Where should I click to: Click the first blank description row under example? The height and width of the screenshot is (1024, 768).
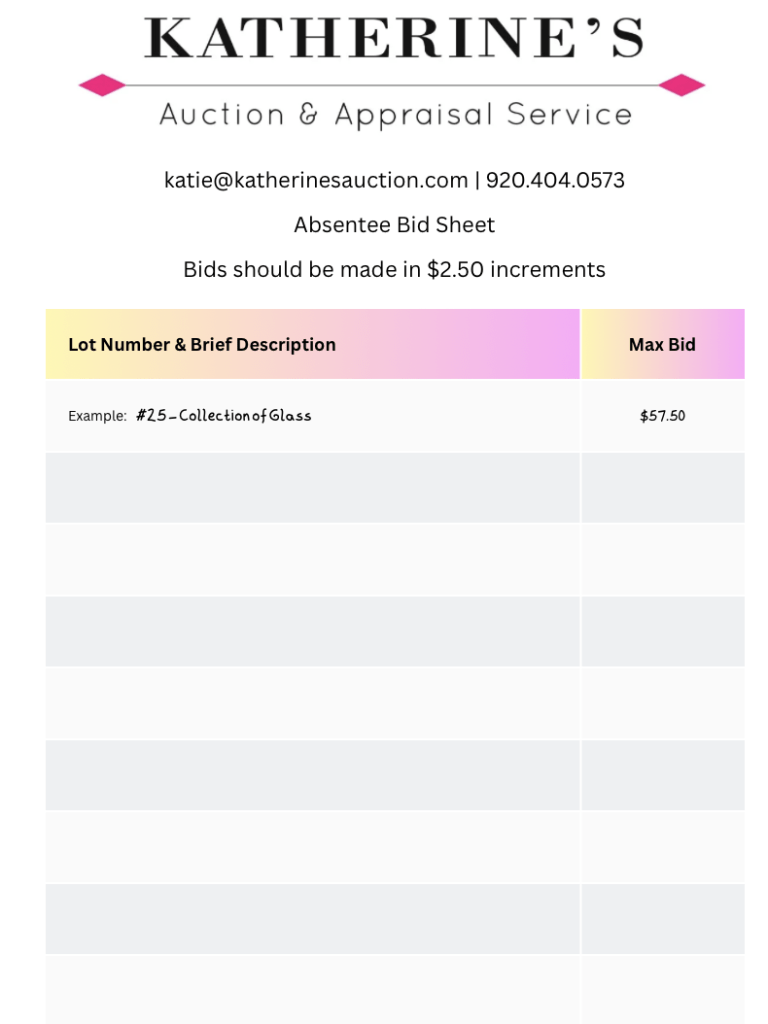(x=312, y=487)
